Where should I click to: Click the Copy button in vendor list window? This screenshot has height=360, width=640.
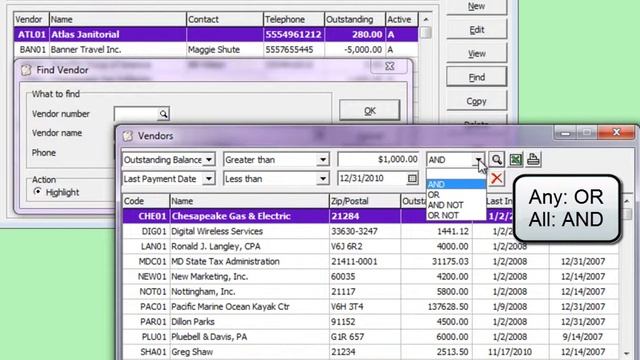click(x=476, y=101)
